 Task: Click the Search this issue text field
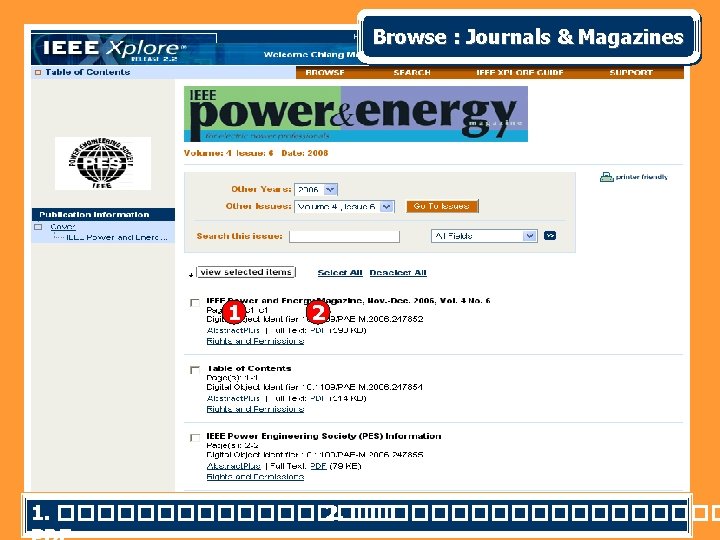pos(344,236)
